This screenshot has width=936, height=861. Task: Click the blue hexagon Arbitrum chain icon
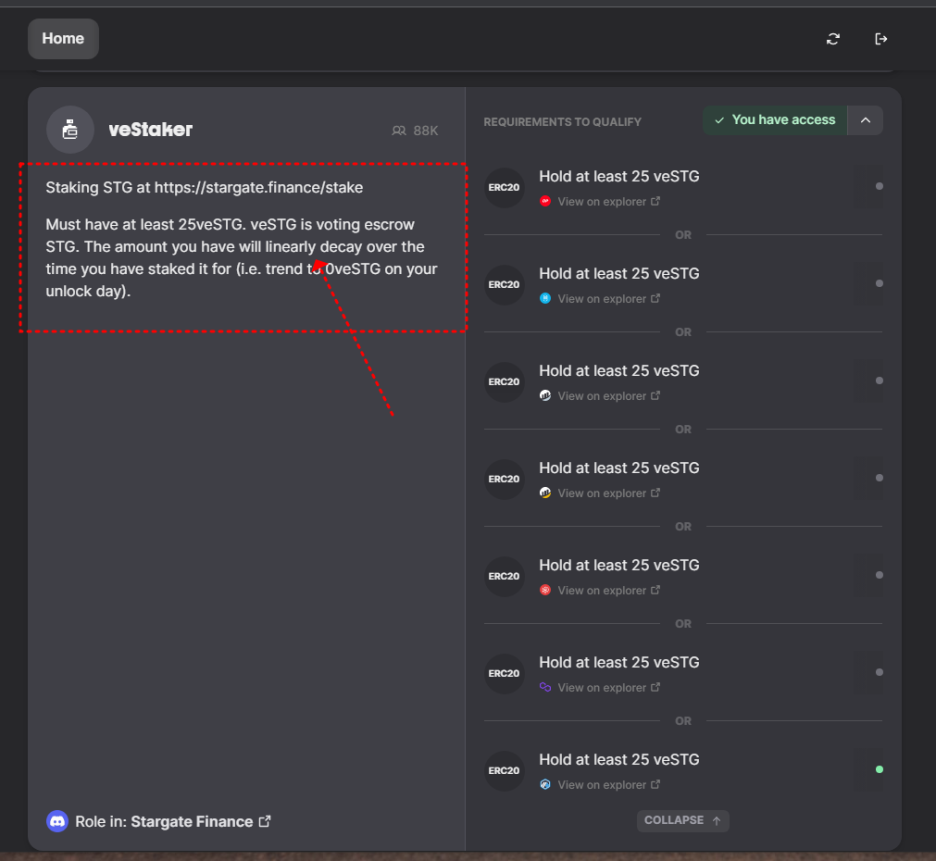[x=545, y=785]
